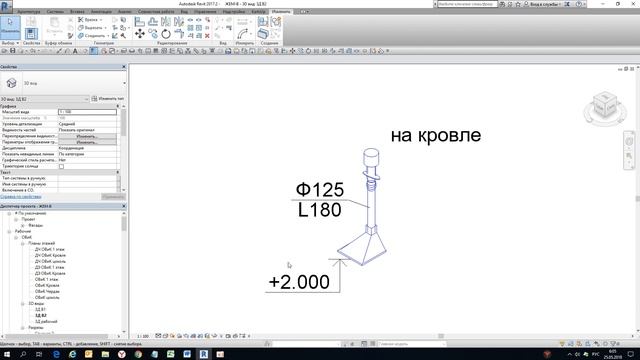Select the Rotate tool in the ribbon

coord(166,34)
